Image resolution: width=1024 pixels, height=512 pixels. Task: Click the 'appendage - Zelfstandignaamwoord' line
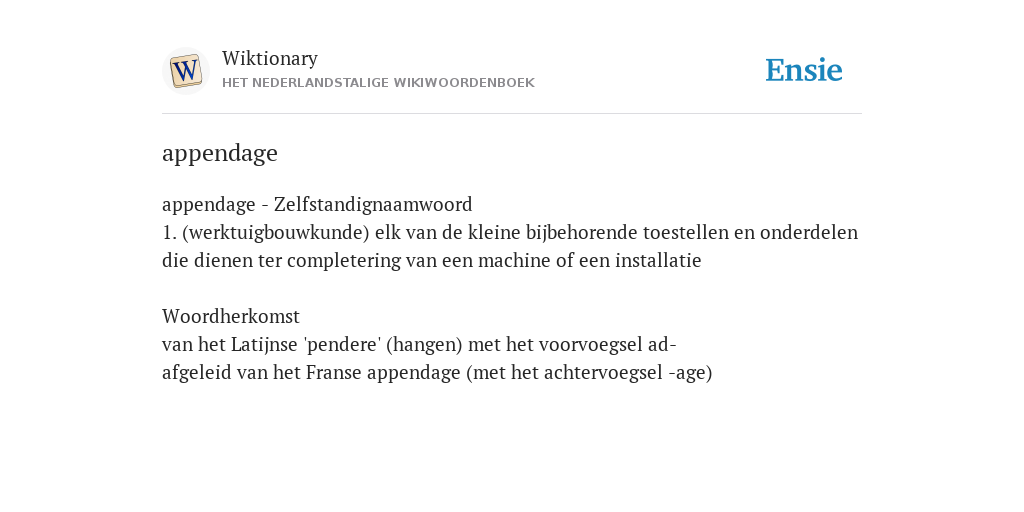pos(317,204)
